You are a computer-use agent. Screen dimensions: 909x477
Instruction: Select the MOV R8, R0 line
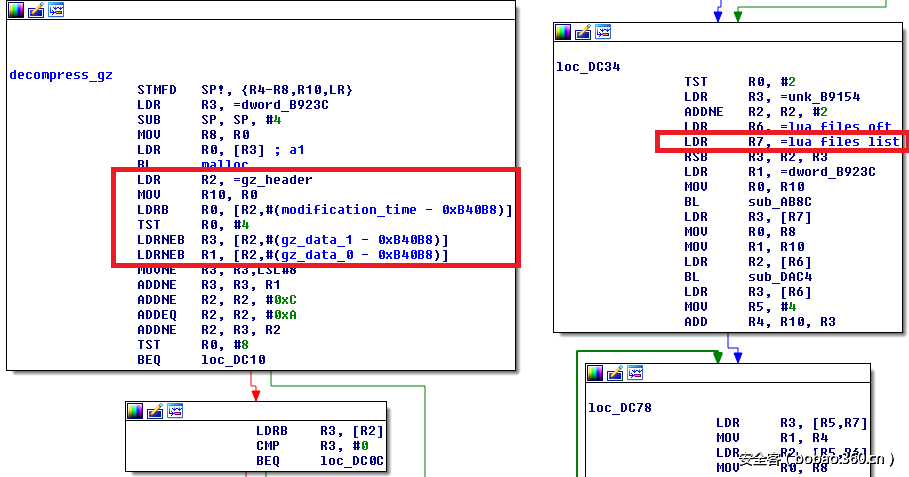click(193, 135)
